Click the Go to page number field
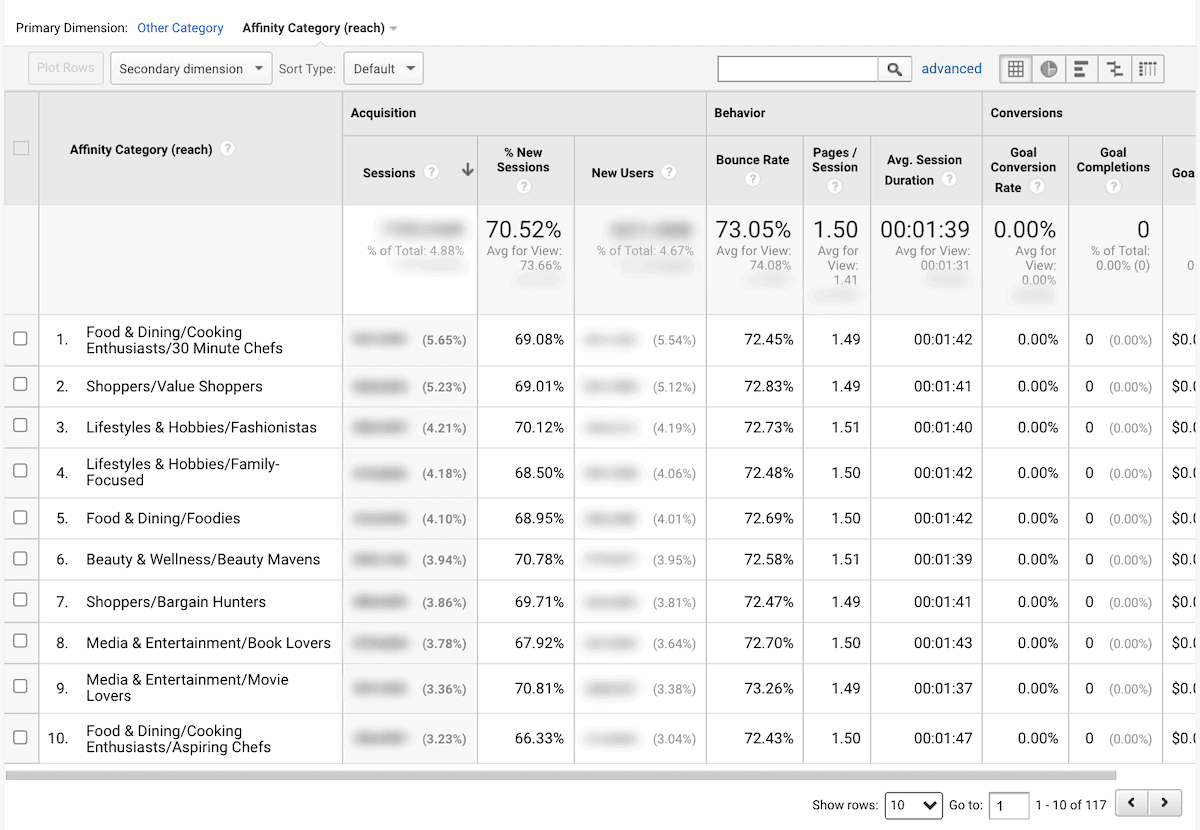Screen dimensions: 1200x830 (1009, 805)
